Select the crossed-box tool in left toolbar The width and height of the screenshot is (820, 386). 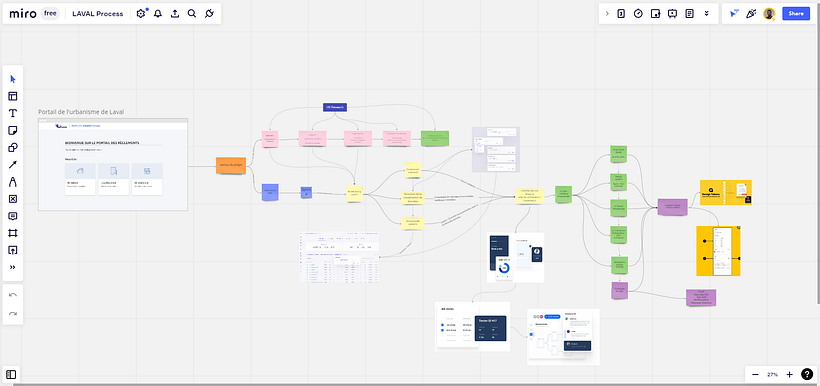pos(13,199)
